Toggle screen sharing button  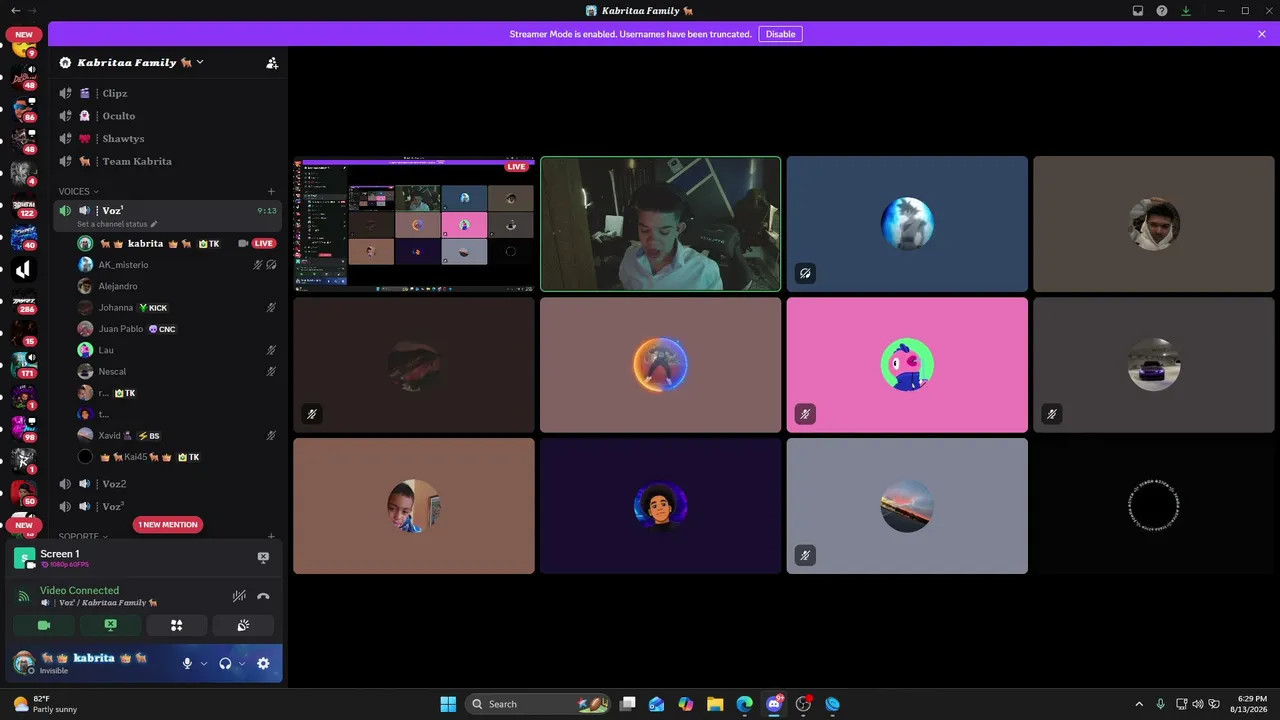pyautogui.click(x=110, y=625)
